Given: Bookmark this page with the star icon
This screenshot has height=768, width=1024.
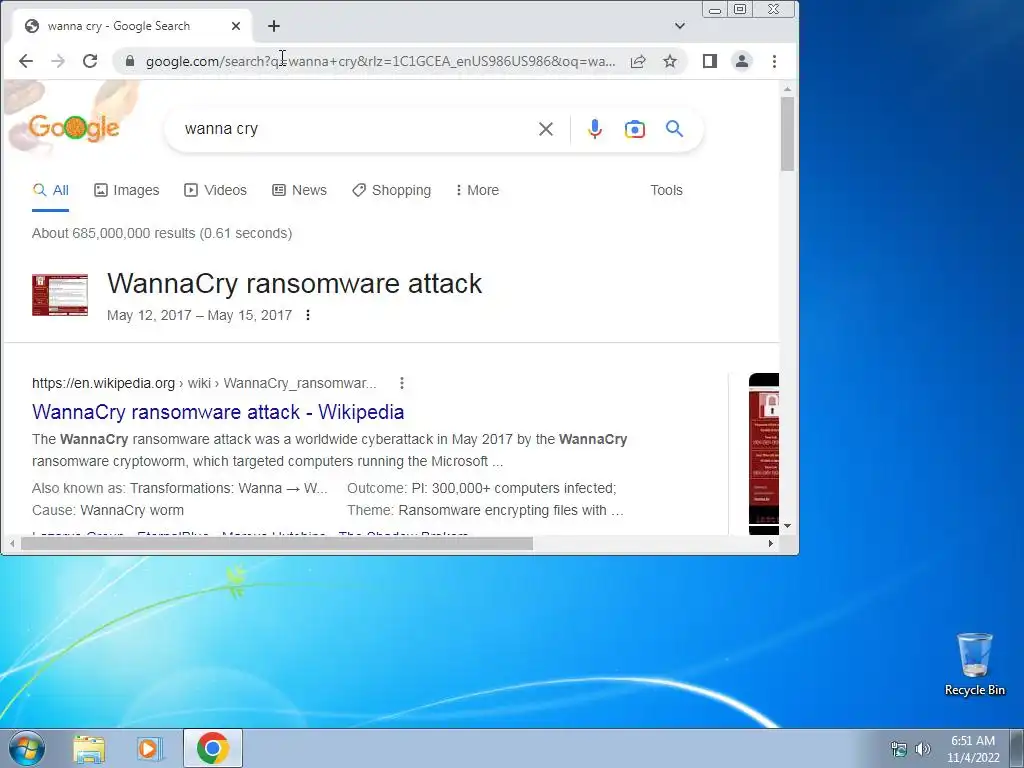Looking at the screenshot, I should point(670,61).
